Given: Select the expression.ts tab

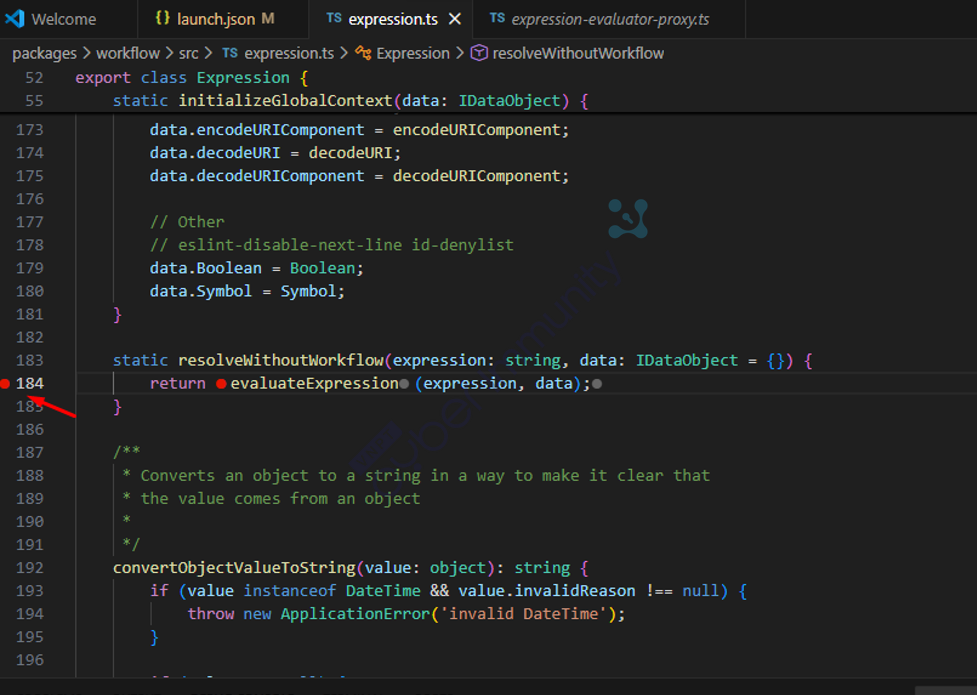Looking at the screenshot, I should coord(393,19).
